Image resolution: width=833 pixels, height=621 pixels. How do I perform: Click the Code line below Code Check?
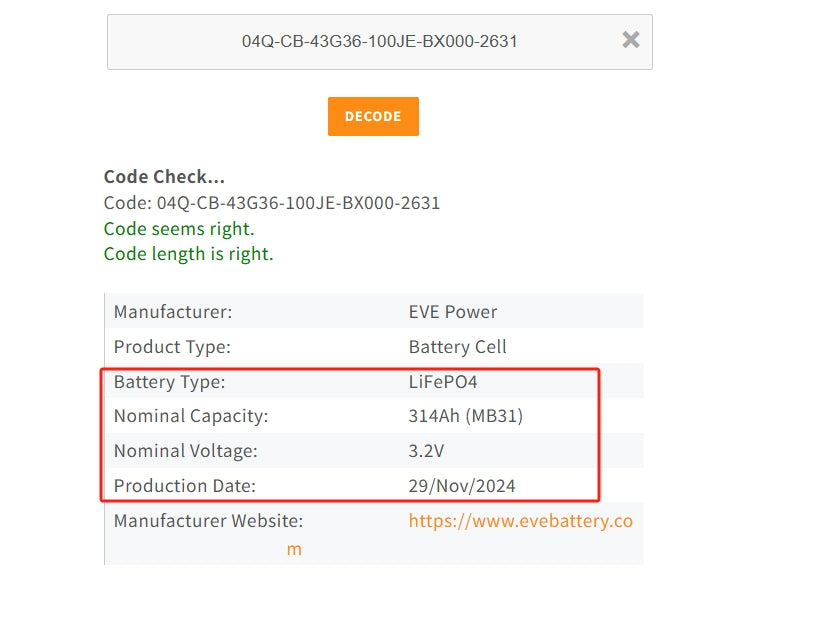click(x=271, y=203)
